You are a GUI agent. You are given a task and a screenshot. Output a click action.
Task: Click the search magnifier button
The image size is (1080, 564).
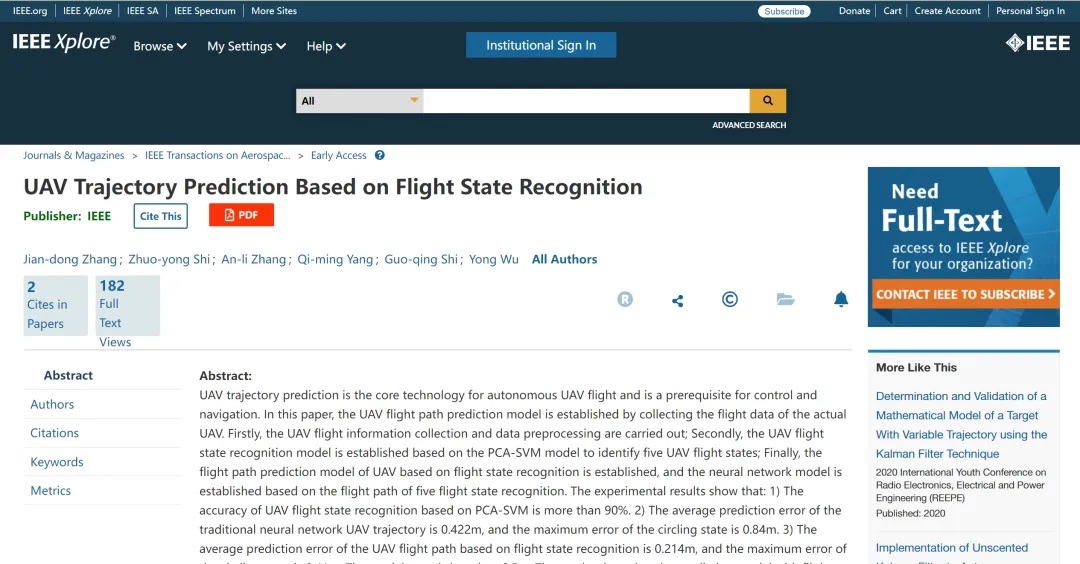point(768,101)
